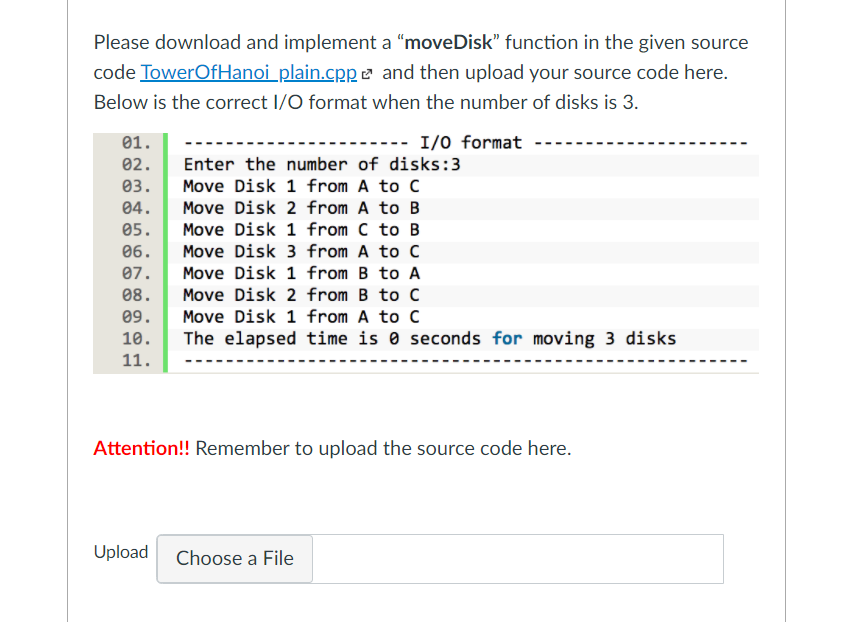The height and width of the screenshot is (622, 852).
Task: Click the line Move Disk 2 from B to C
Action: pos(300,295)
